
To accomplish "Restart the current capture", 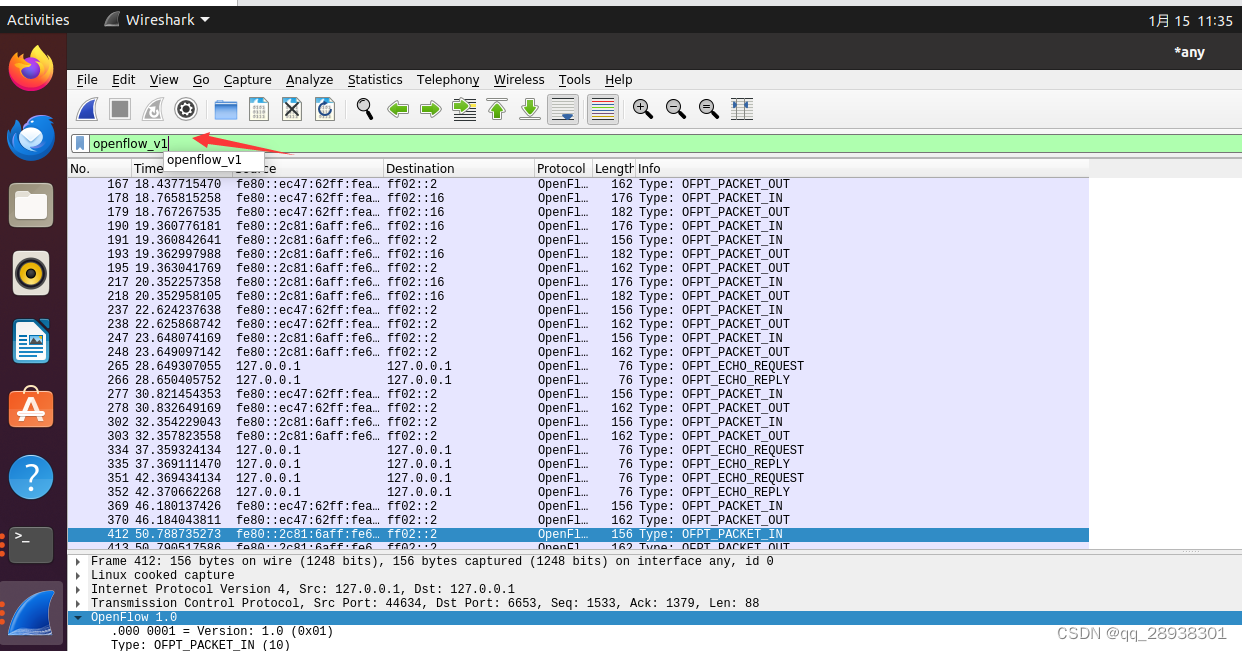I will (153, 109).
